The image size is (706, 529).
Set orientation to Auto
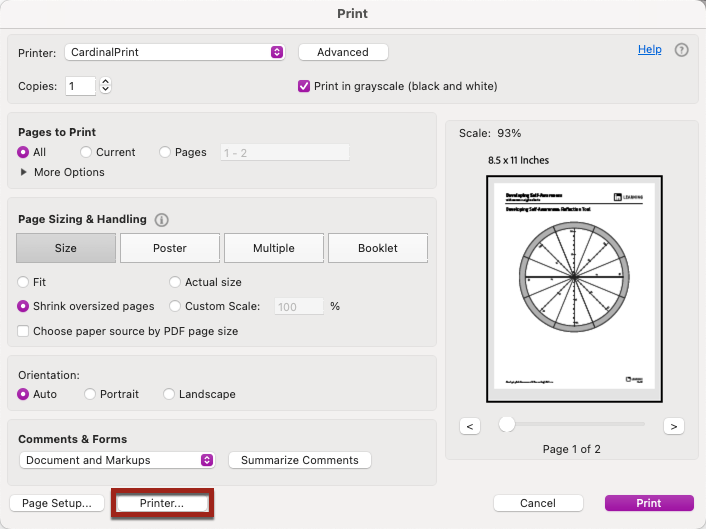[x=23, y=394]
